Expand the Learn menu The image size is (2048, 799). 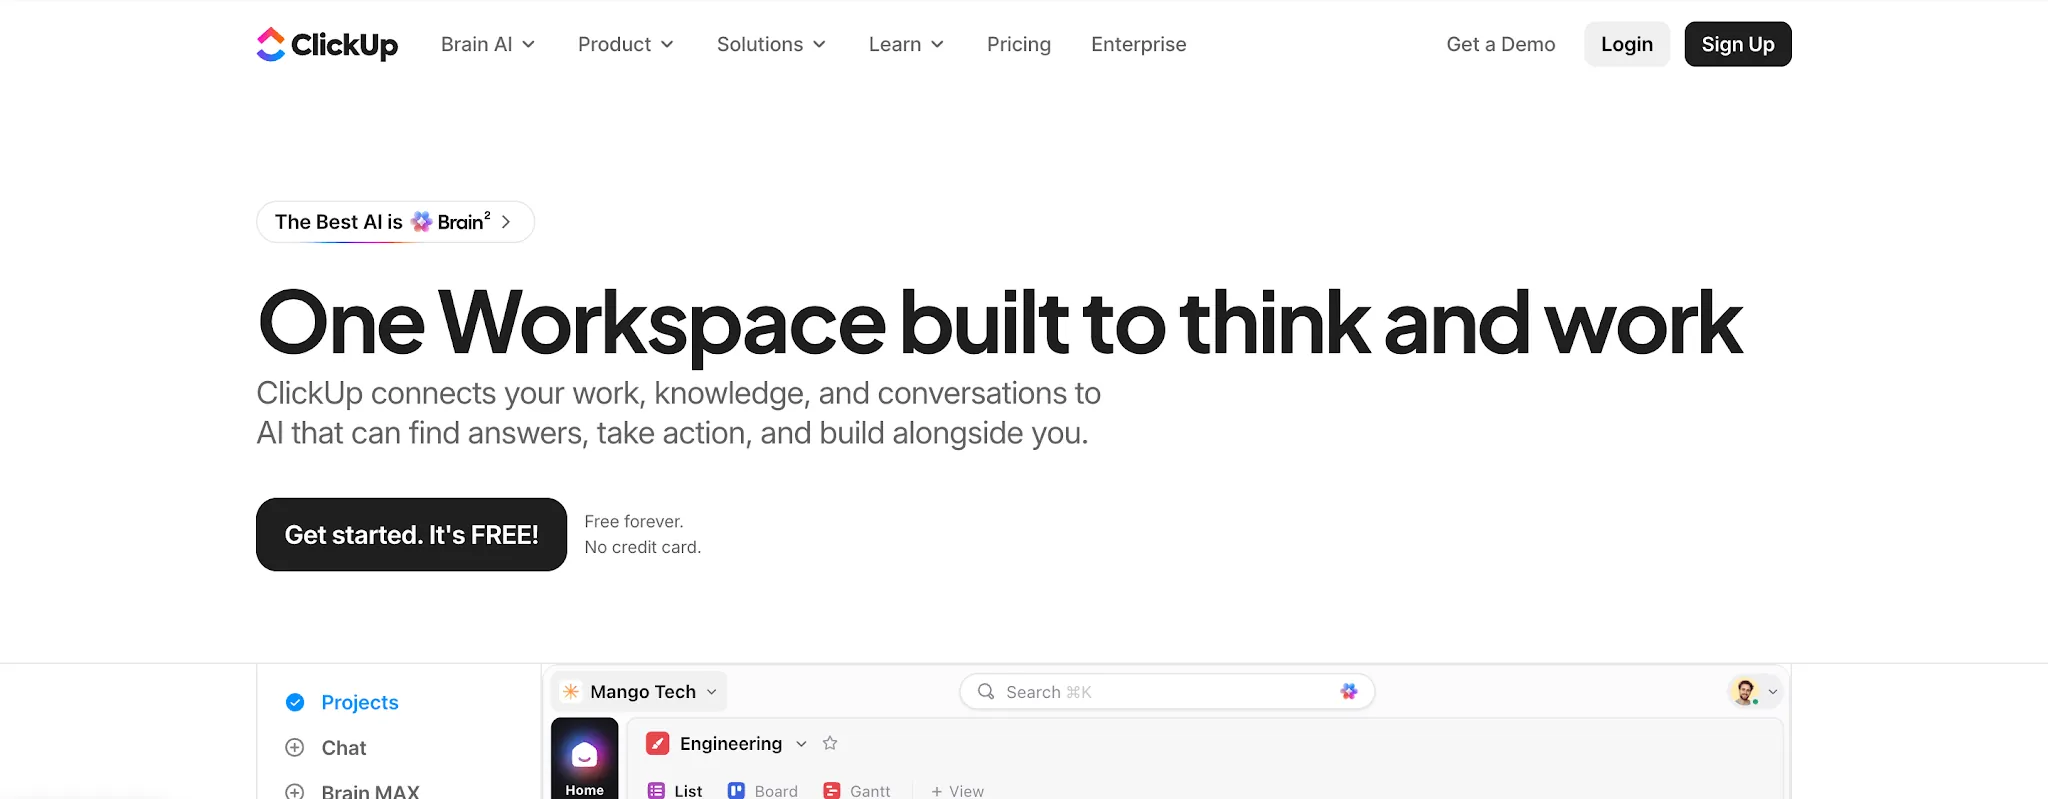[x=906, y=44]
